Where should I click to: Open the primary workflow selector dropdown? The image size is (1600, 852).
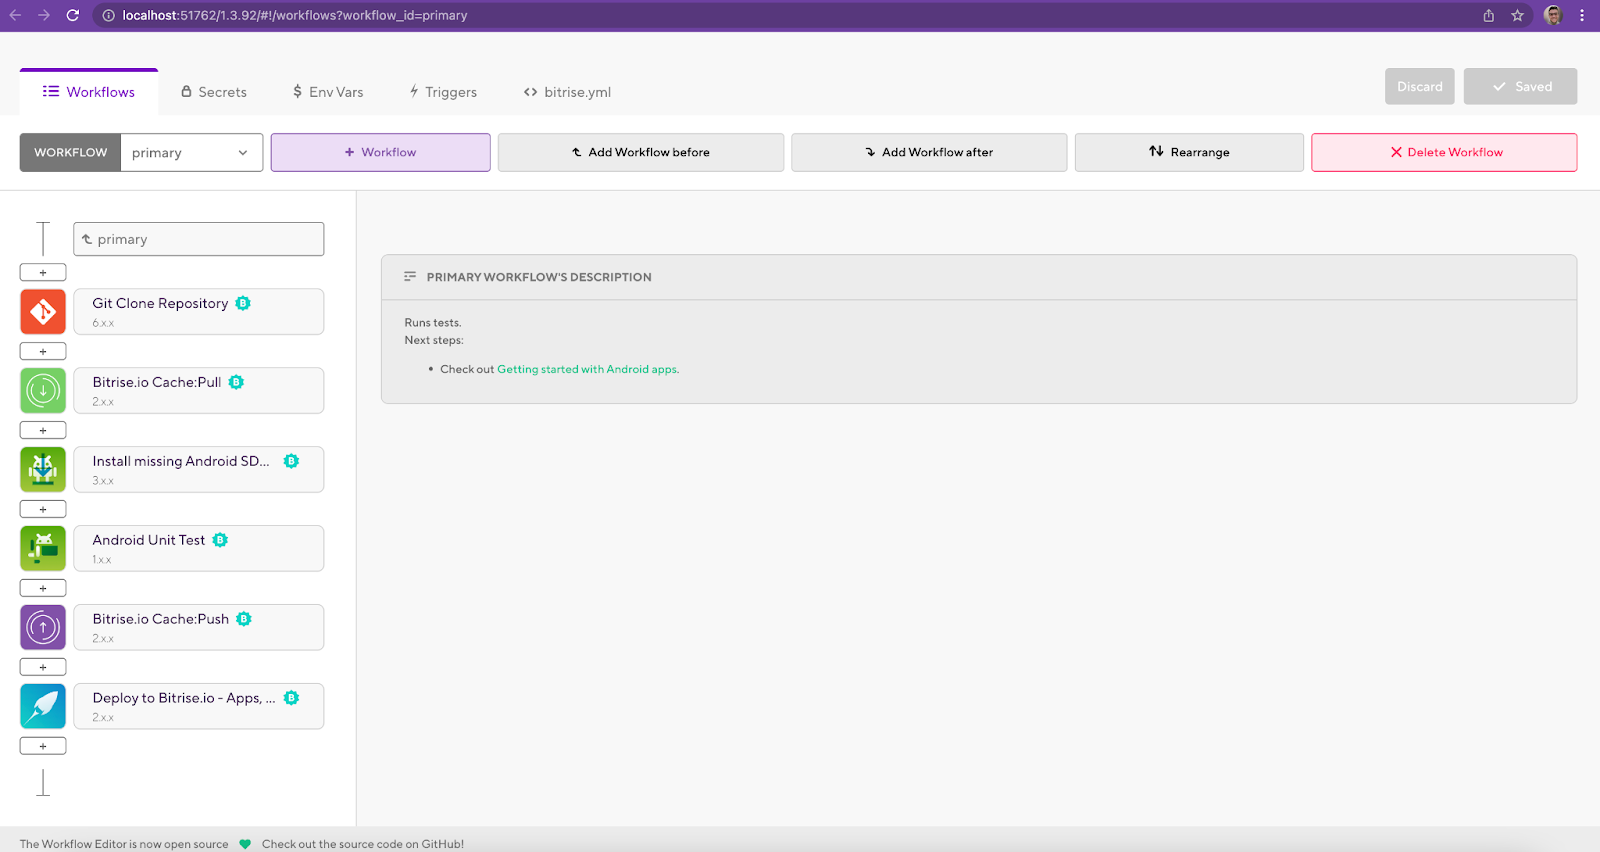pyautogui.click(x=192, y=152)
